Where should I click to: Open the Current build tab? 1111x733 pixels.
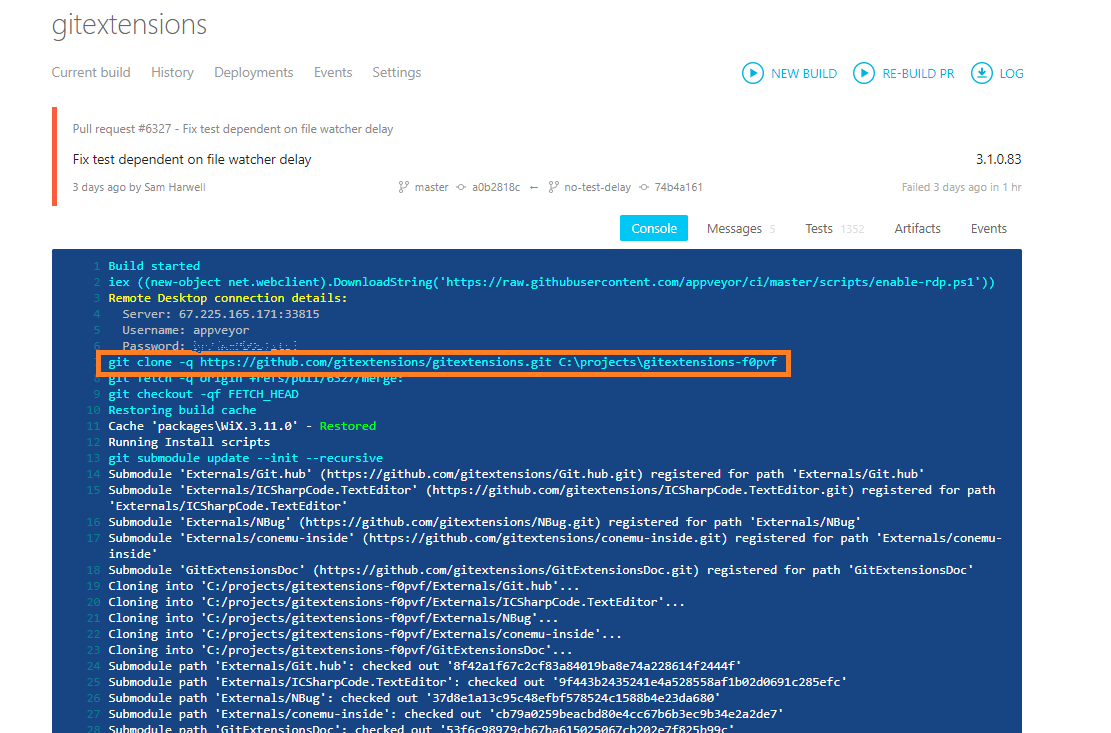pyautogui.click(x=91, y=72)
